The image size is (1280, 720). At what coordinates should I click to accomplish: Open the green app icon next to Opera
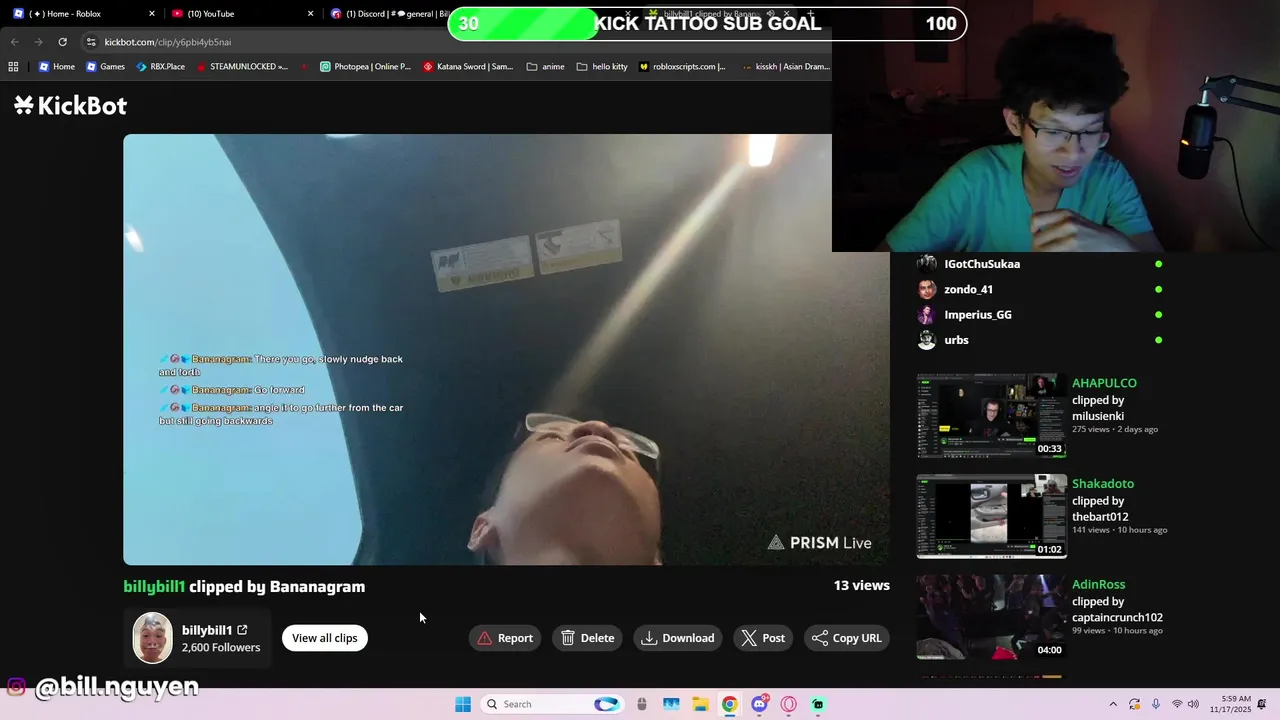(818, 704)
